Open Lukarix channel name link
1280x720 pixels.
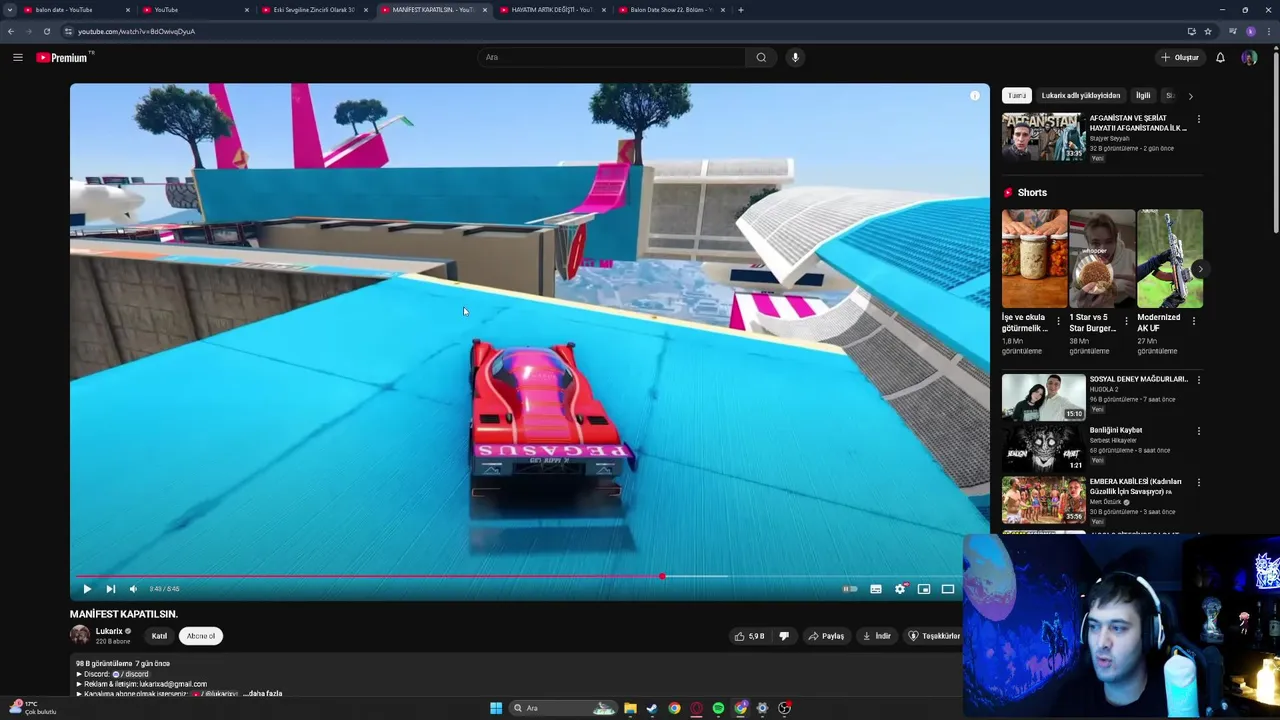point(109,631)
